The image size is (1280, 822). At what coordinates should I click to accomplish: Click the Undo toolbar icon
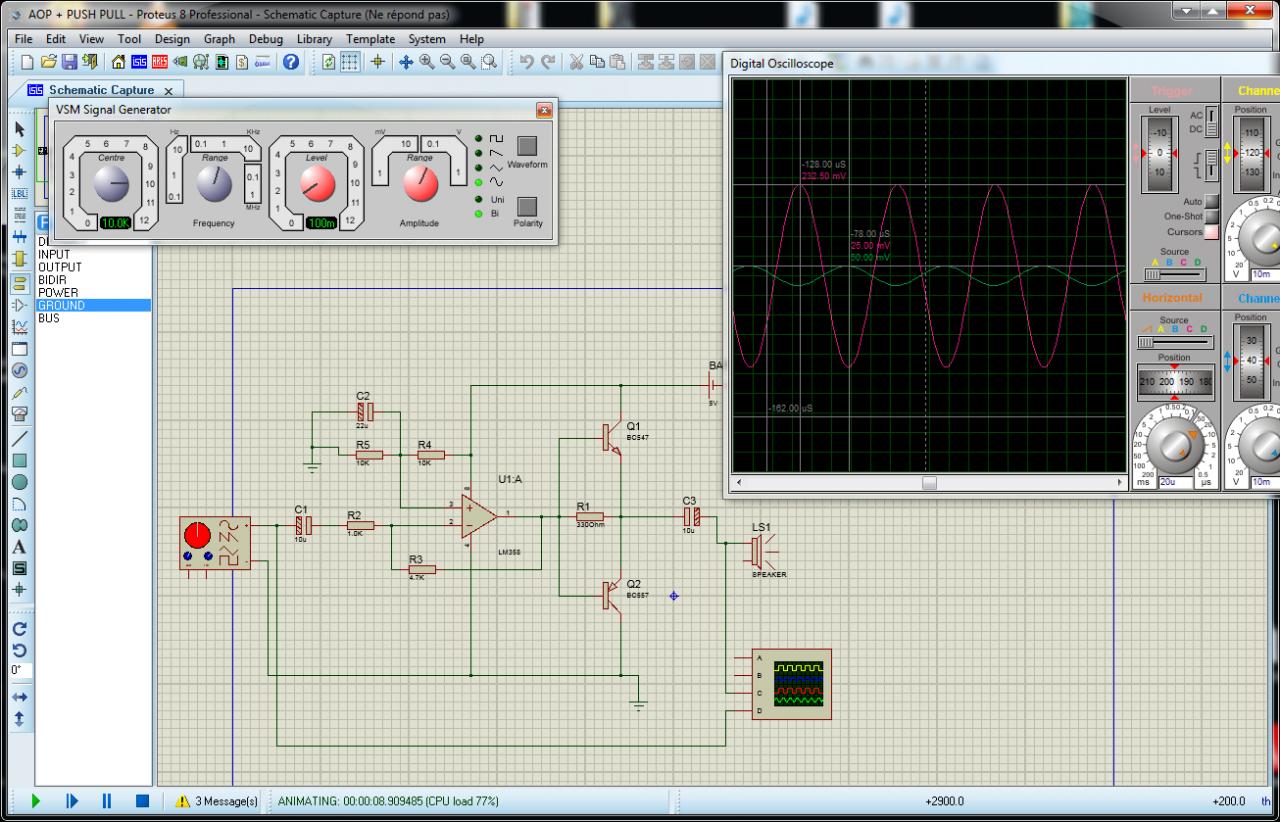coord(527,62)
